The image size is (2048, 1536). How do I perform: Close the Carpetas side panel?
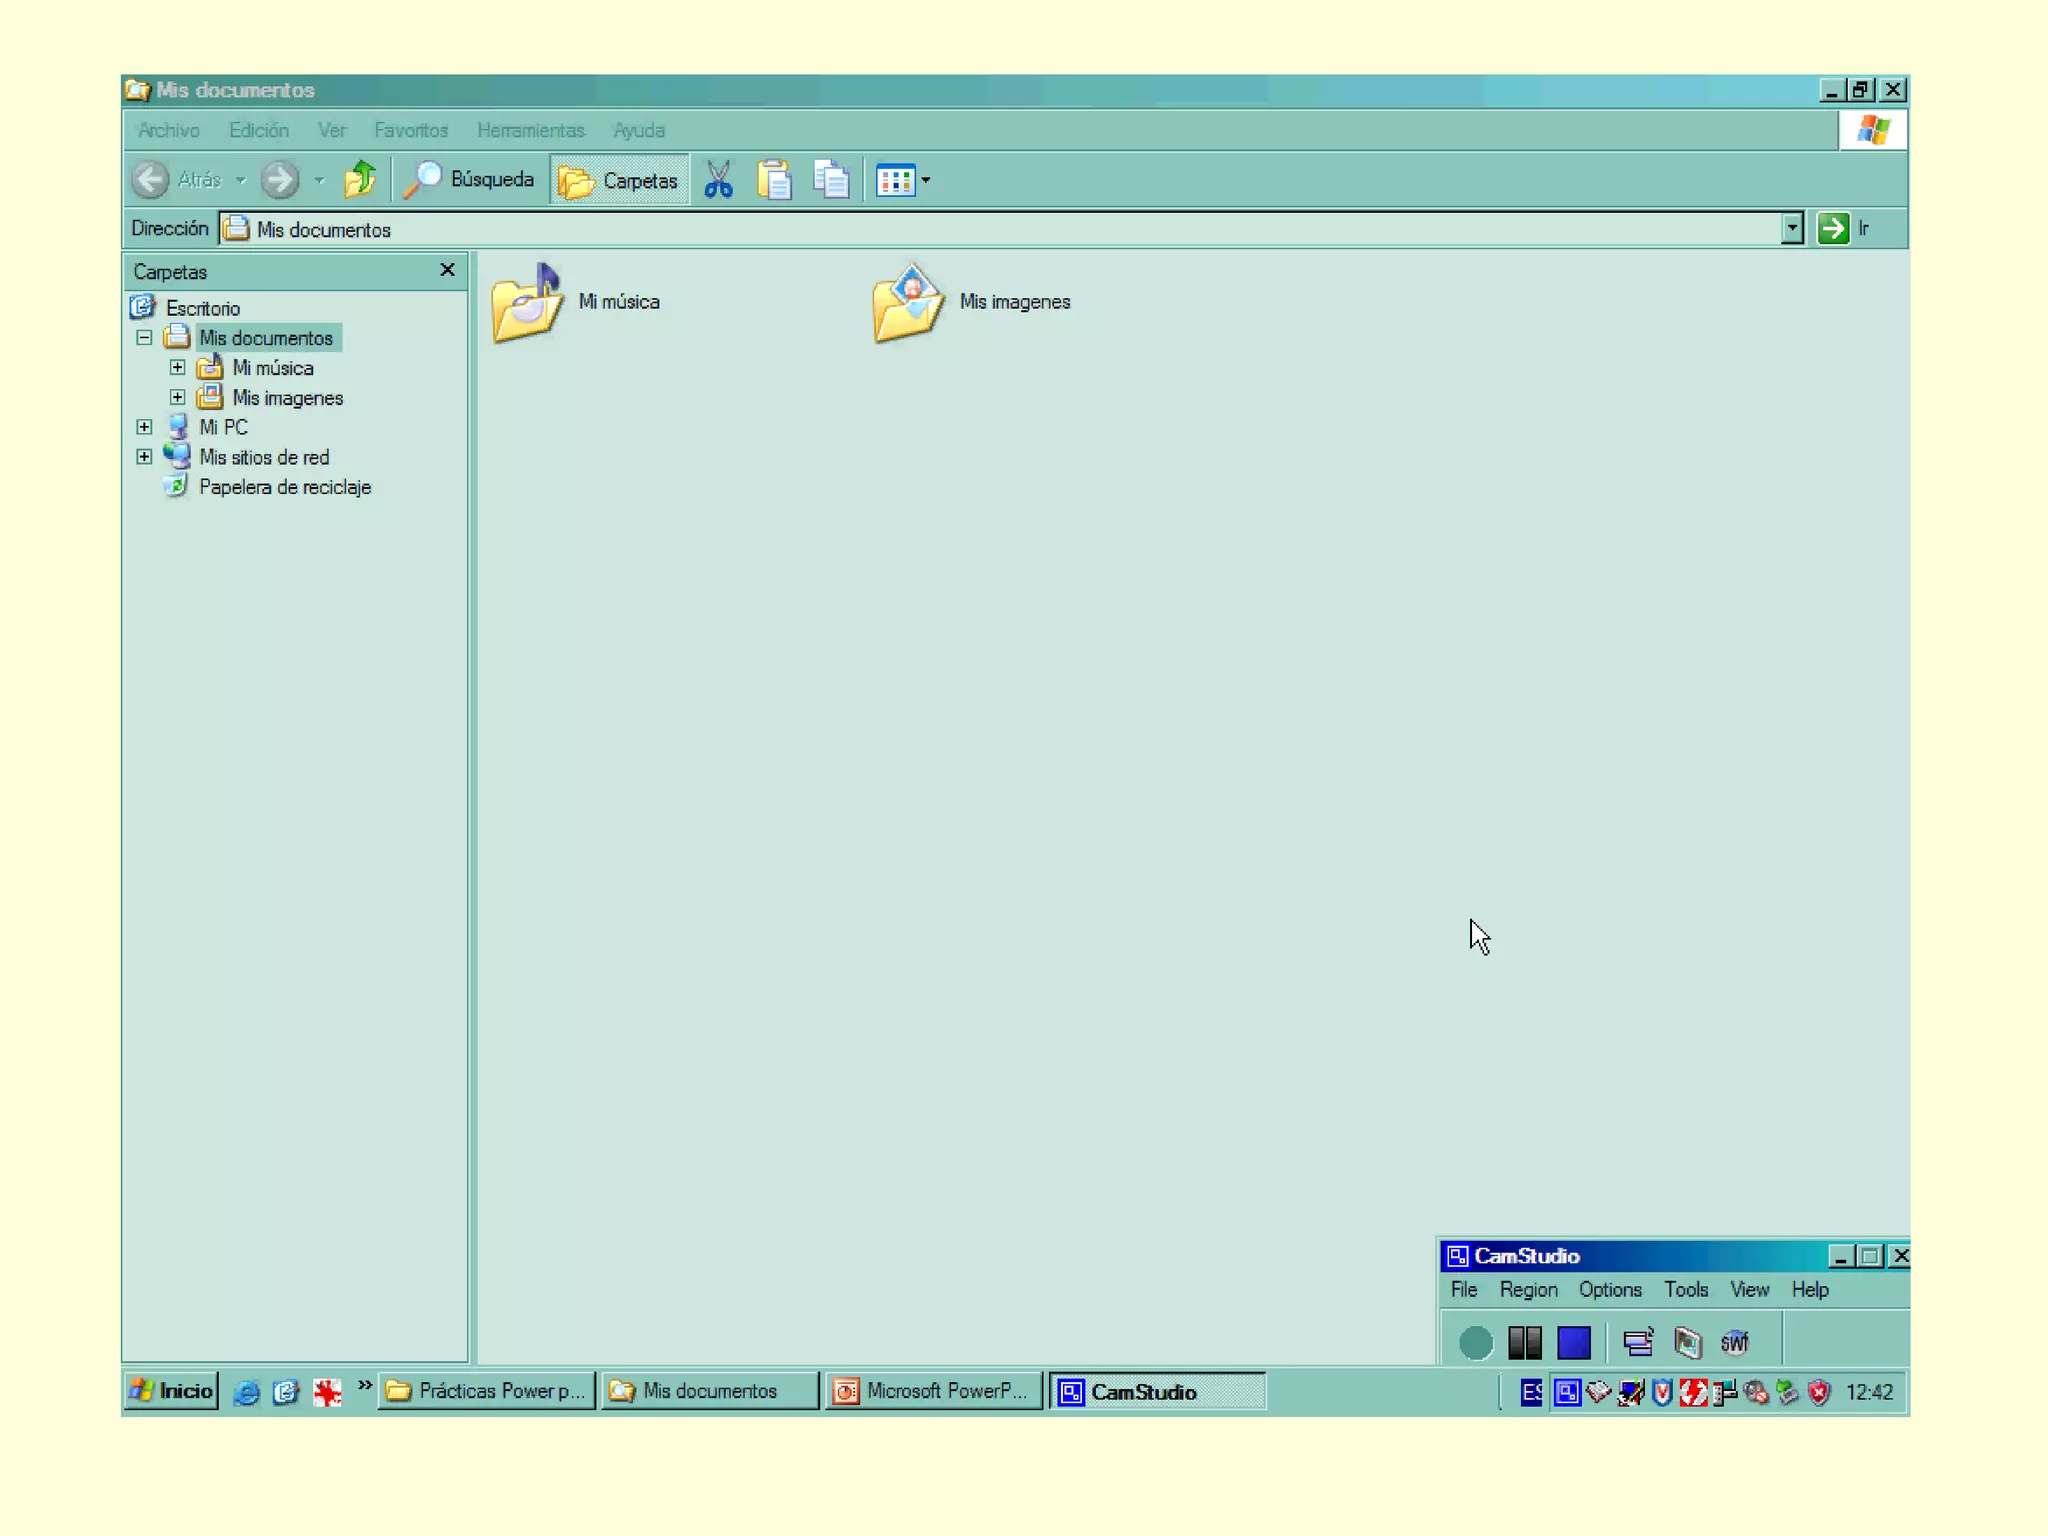pos(447,270)
